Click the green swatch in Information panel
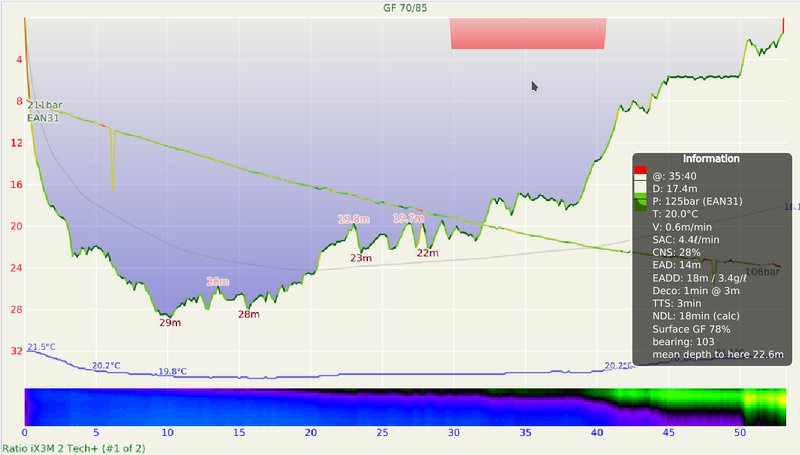Screen dimensions: 800x455 [641, 203]
